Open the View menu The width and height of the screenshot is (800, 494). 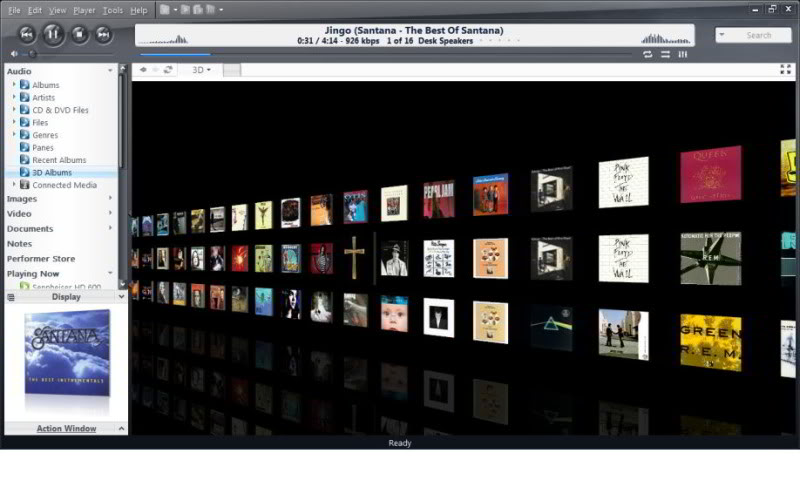coord(57,10)
